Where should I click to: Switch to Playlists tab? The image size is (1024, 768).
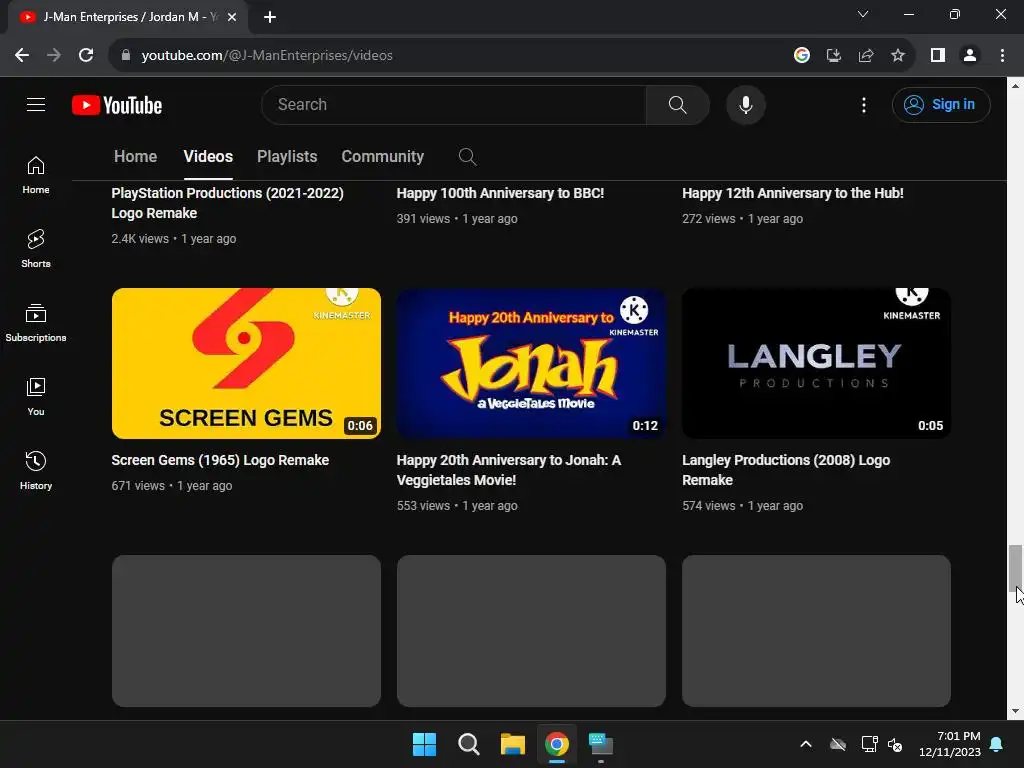coord(287,157)
